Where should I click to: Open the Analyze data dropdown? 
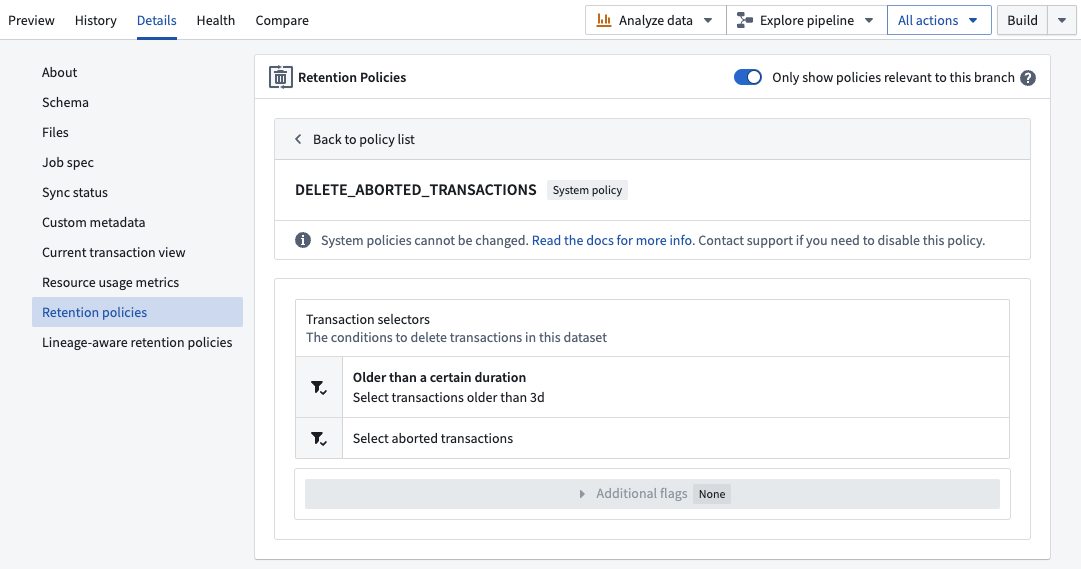pos(656,20)
